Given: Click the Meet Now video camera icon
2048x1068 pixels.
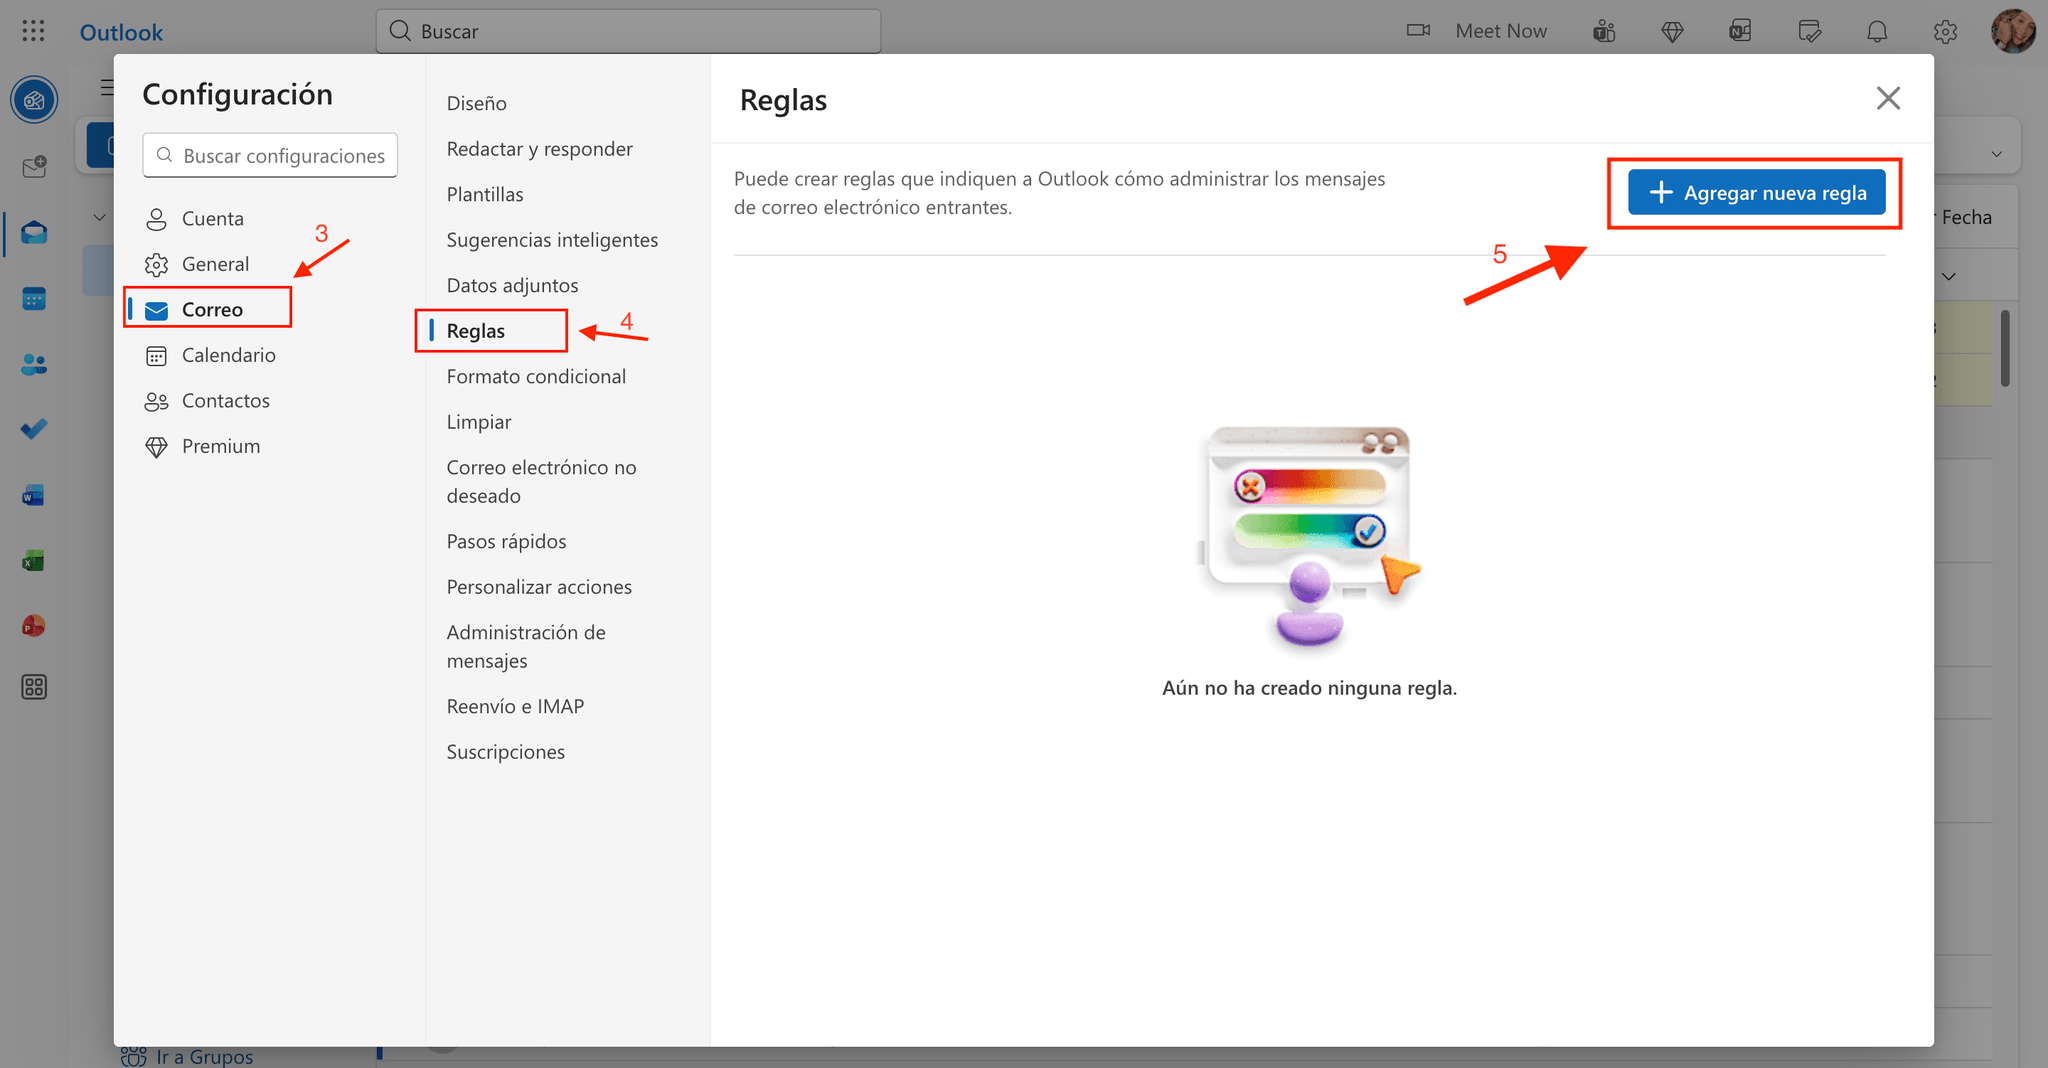Looking at the screenshot, I should [x=1418, y=30].
